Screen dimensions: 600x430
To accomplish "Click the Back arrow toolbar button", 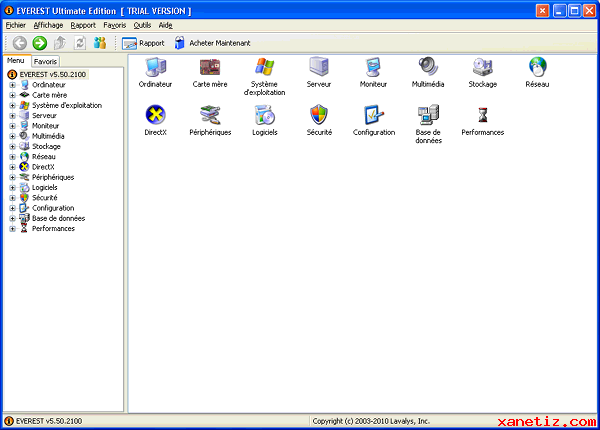I will (20, 43).
